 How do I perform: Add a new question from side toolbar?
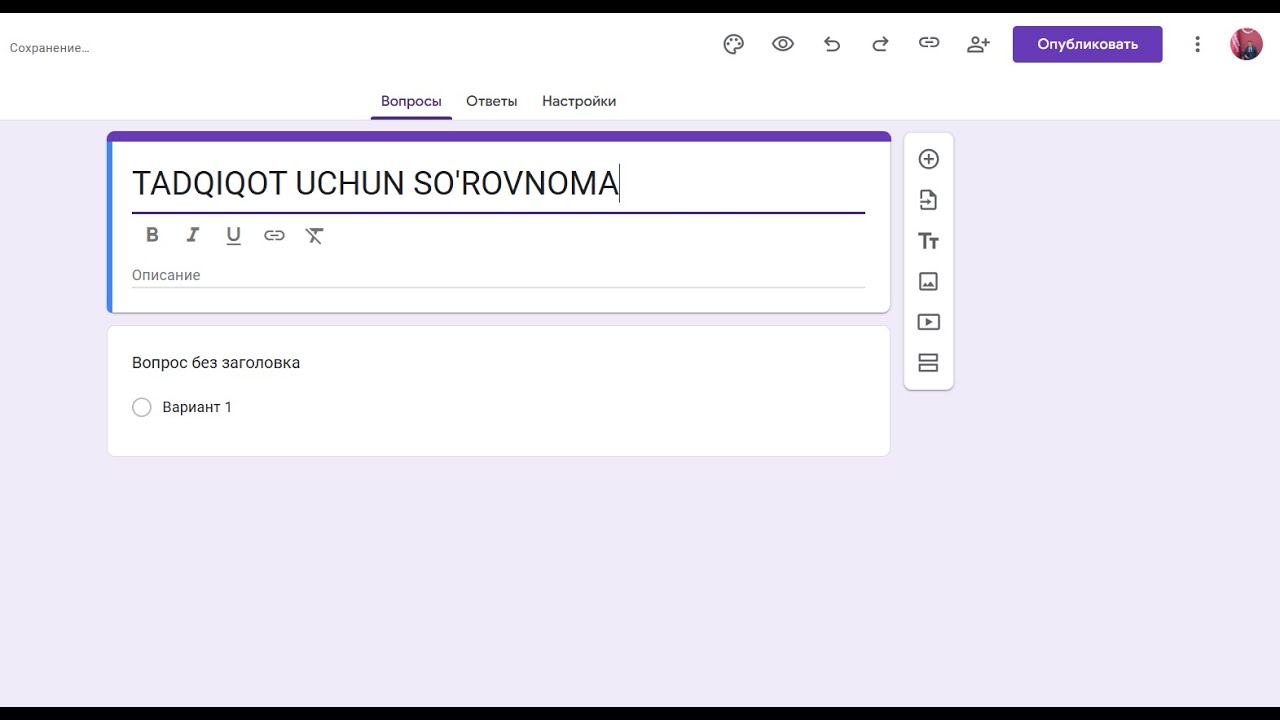pos(928,159)
